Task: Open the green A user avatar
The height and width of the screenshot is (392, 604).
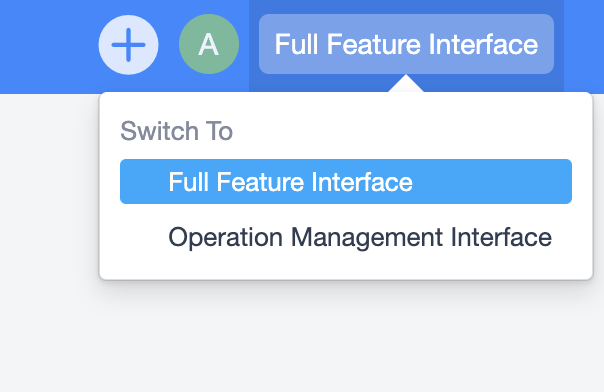Action: (209, 44)
